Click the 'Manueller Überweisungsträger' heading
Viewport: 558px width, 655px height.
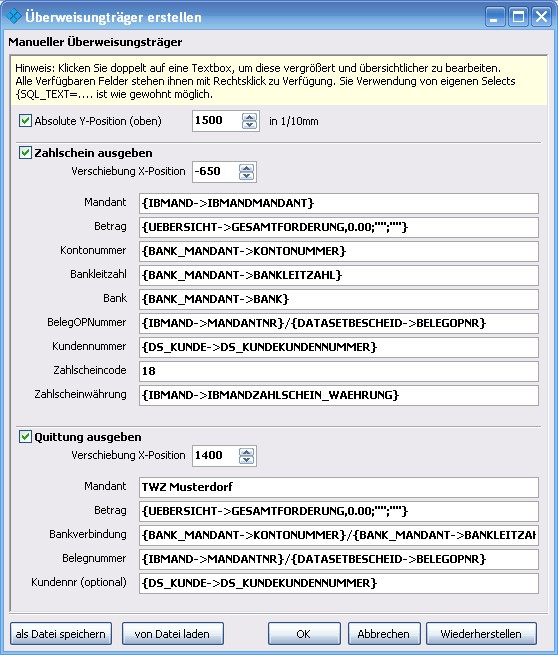pos(95,42)
